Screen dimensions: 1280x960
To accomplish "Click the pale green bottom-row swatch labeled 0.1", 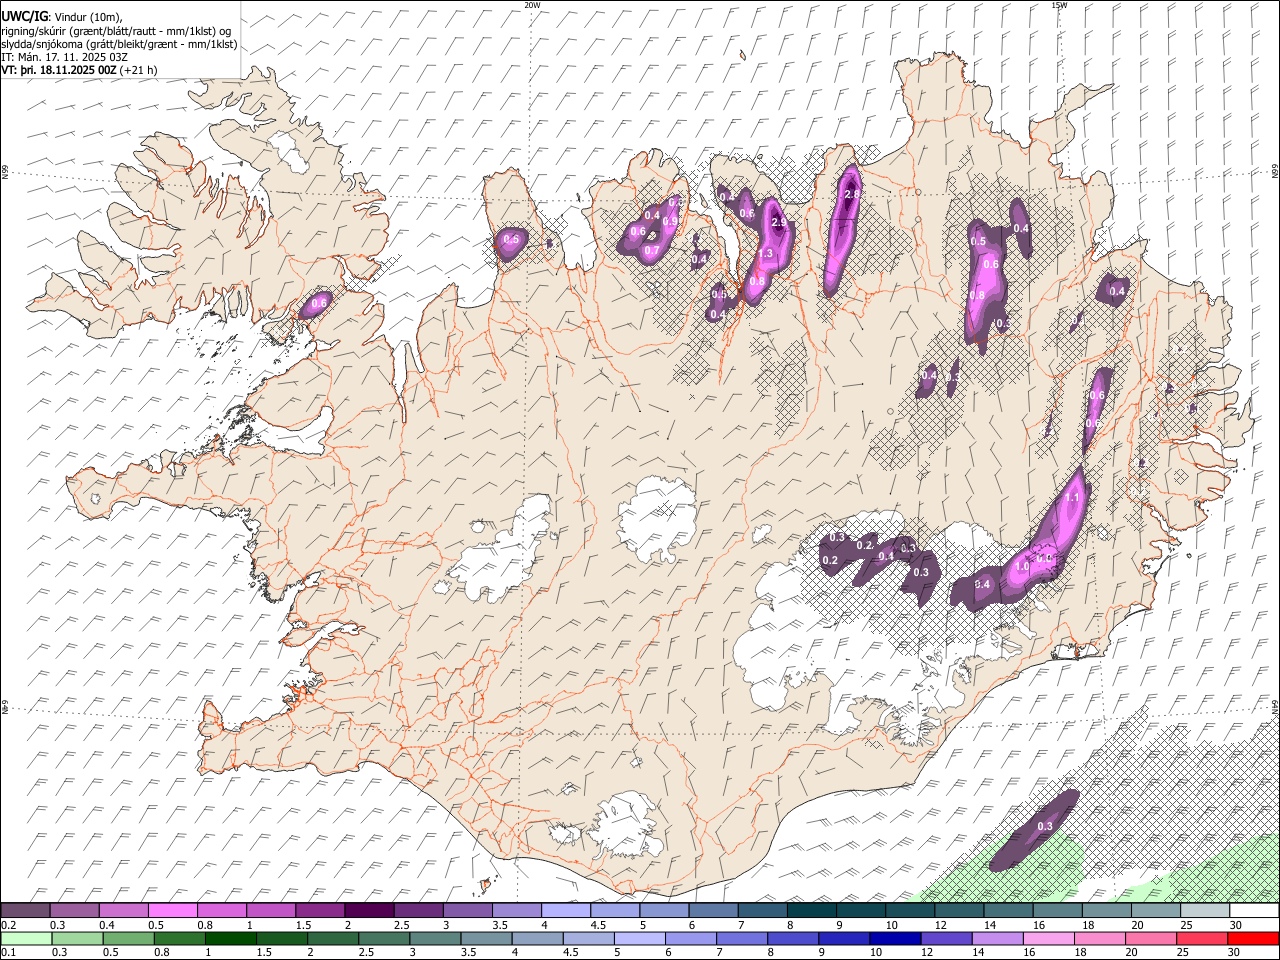I will (25, 938).
